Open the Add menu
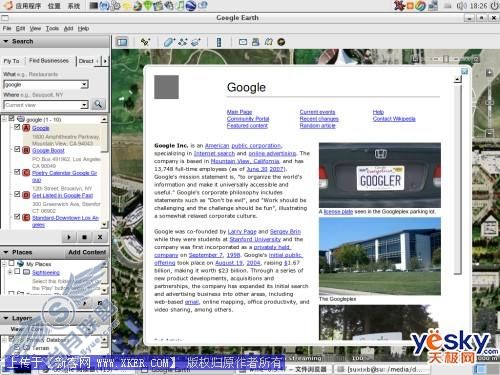The height and width of the screenshot is (375, 500). click(x=68, y=28)
